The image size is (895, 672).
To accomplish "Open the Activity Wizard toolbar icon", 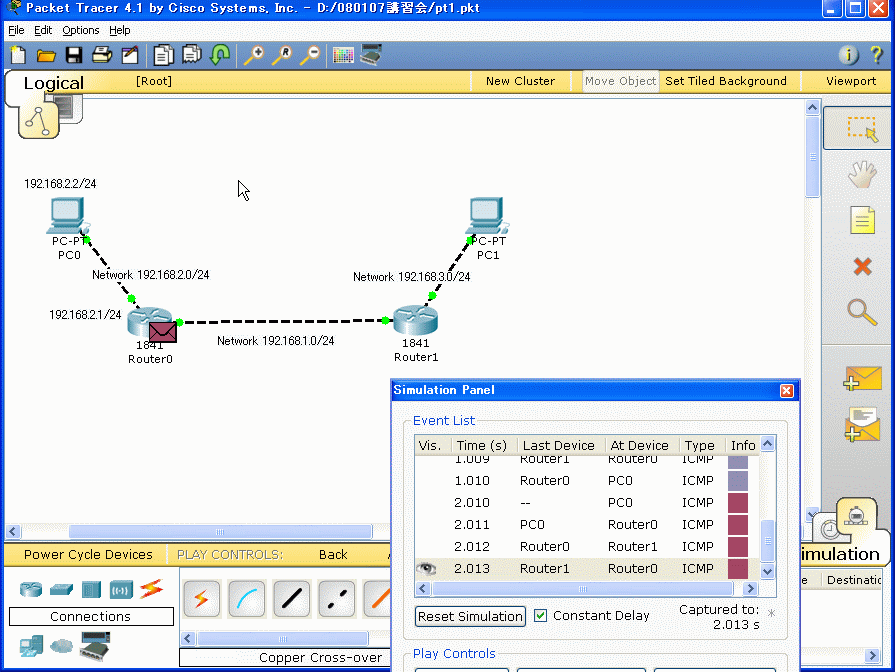I will [130, 55].
